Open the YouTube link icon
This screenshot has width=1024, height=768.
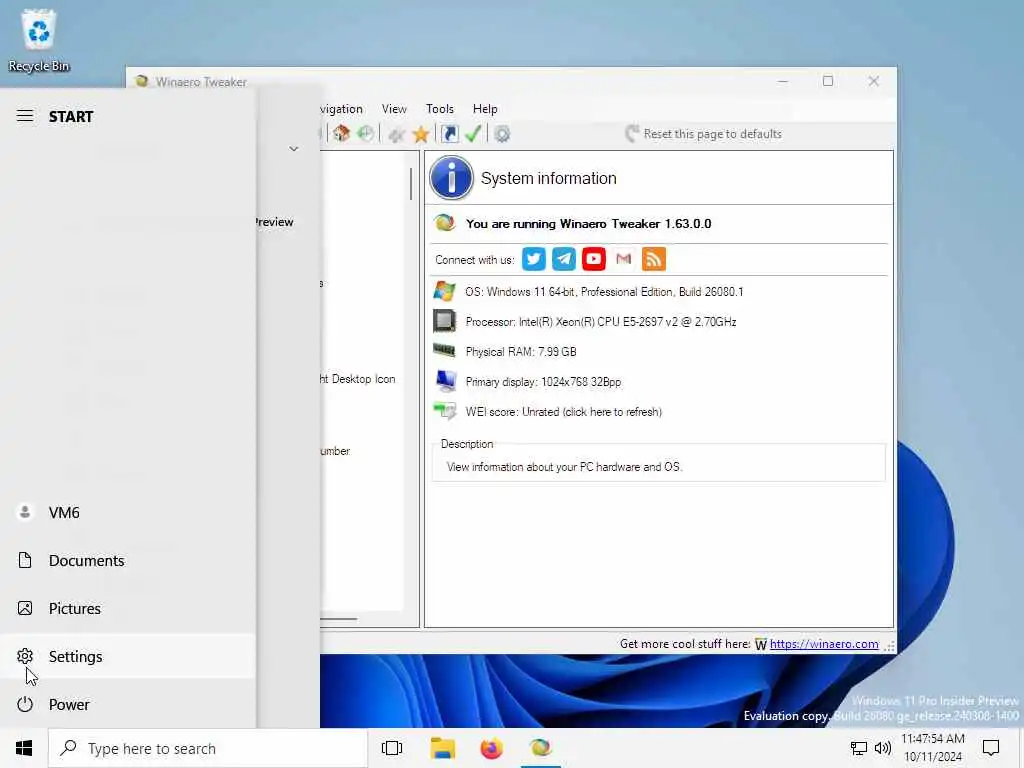pos(594,259)
